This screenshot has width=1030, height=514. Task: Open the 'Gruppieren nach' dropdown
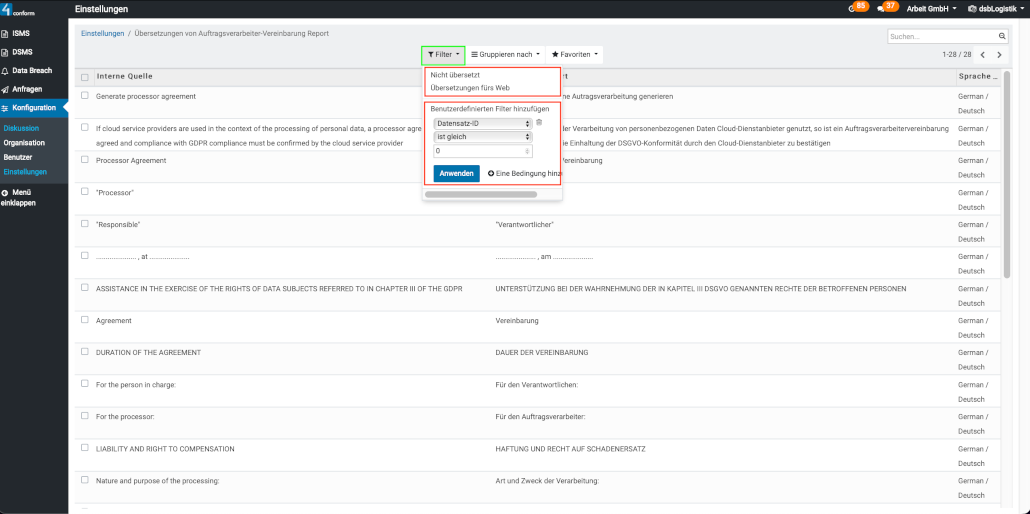tap(505, 54)
